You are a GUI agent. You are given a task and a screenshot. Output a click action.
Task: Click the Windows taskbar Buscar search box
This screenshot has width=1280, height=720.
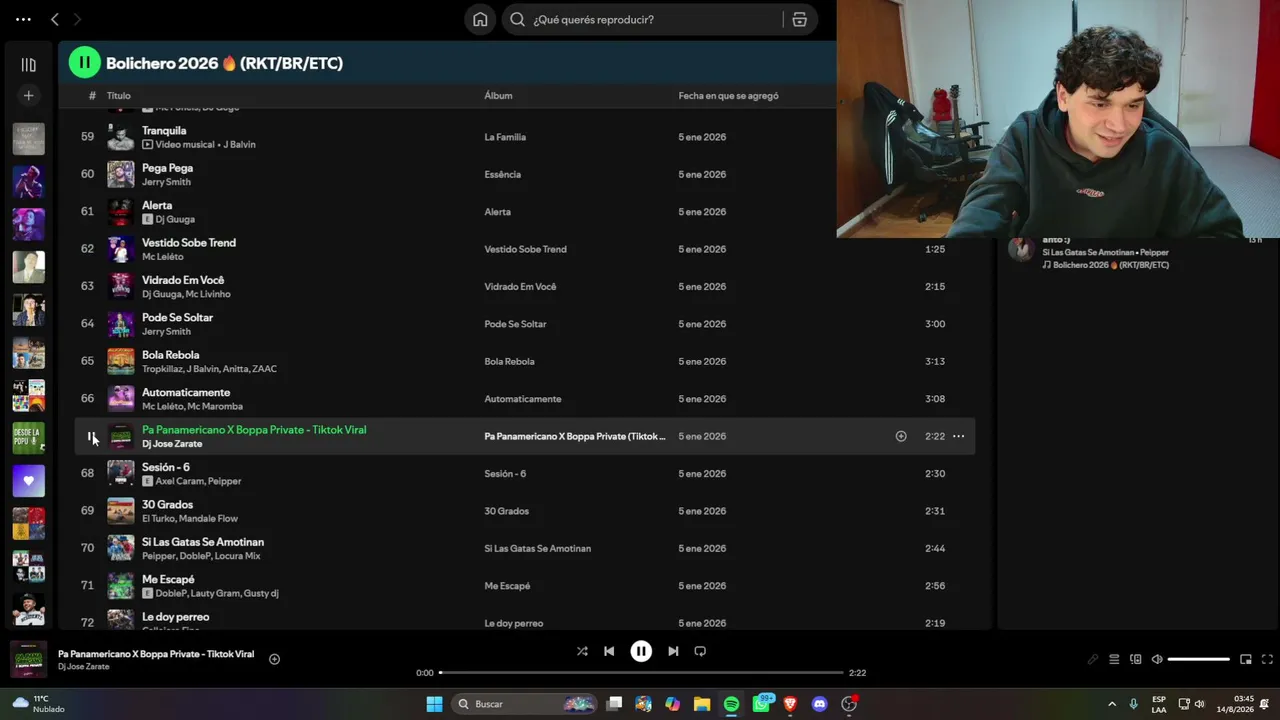(524, 704)
